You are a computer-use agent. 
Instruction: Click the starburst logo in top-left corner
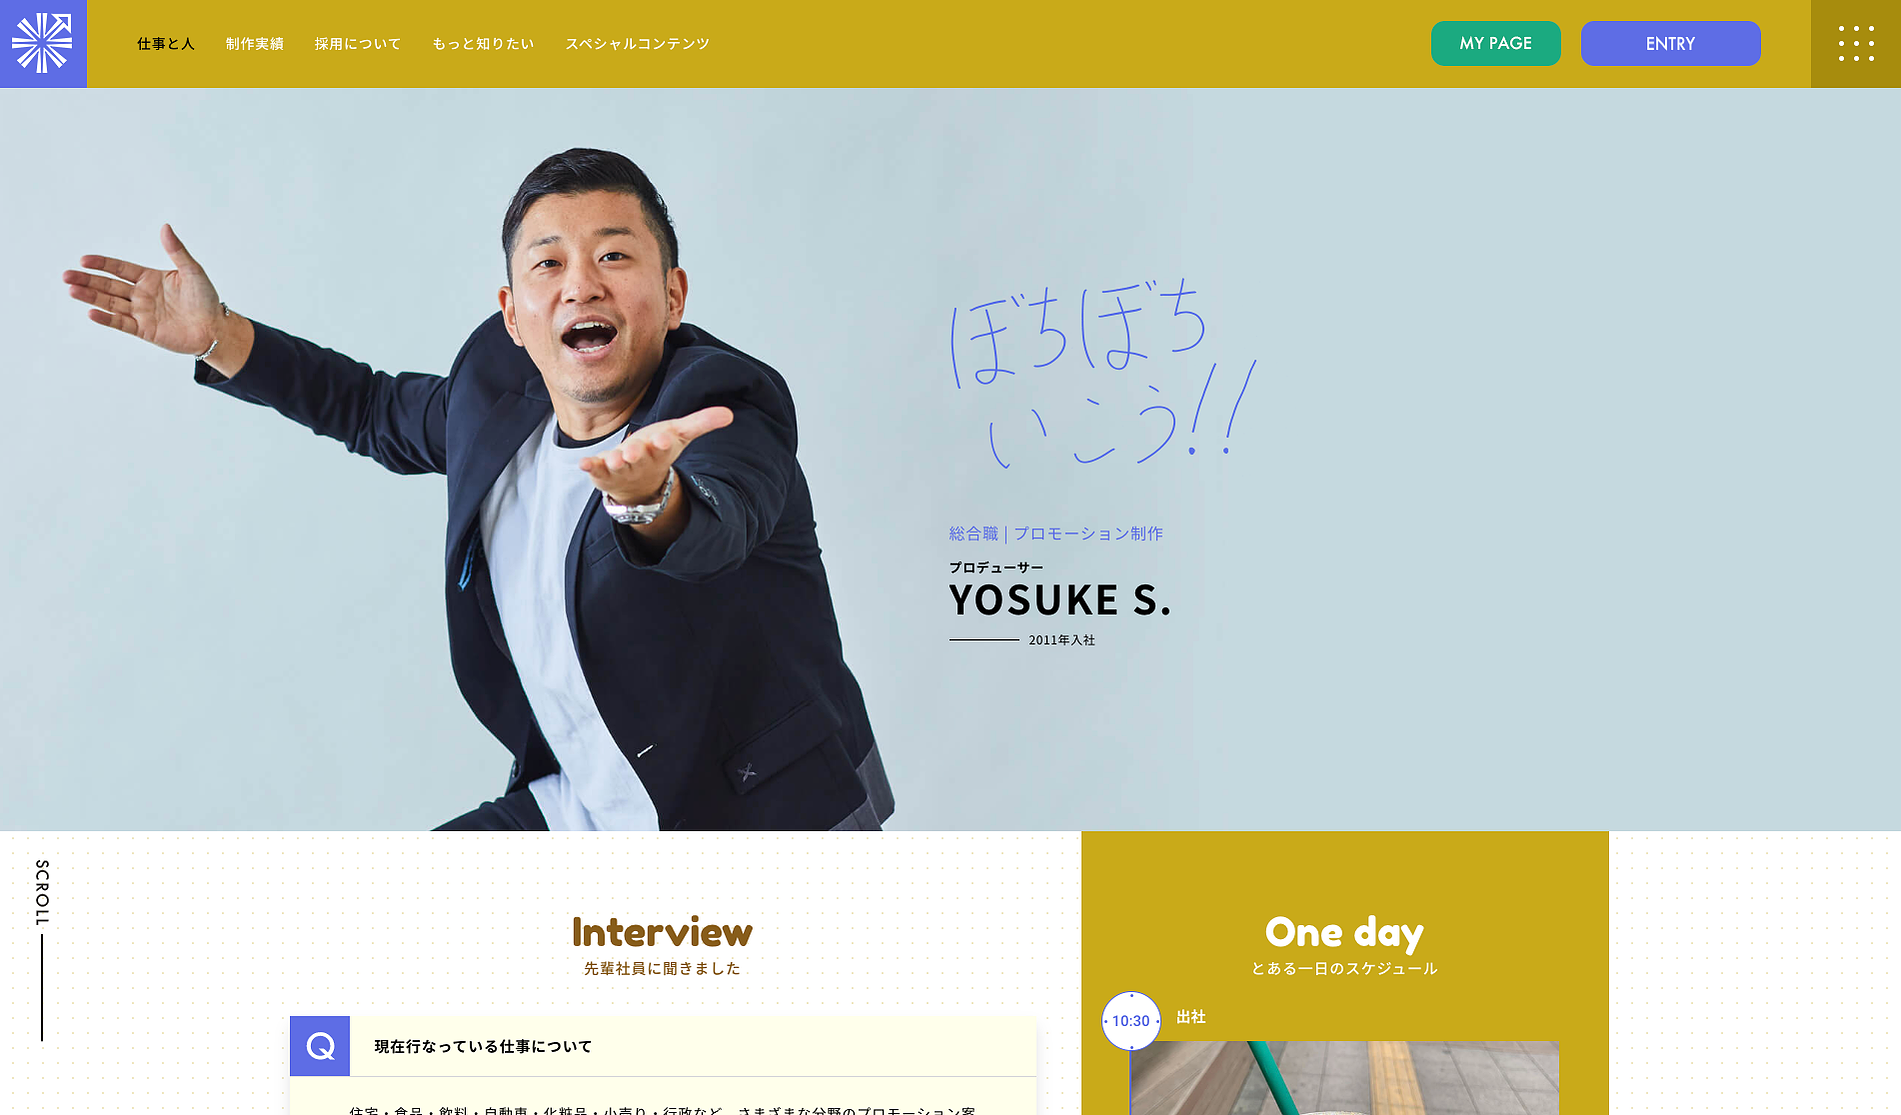(43, 43)
